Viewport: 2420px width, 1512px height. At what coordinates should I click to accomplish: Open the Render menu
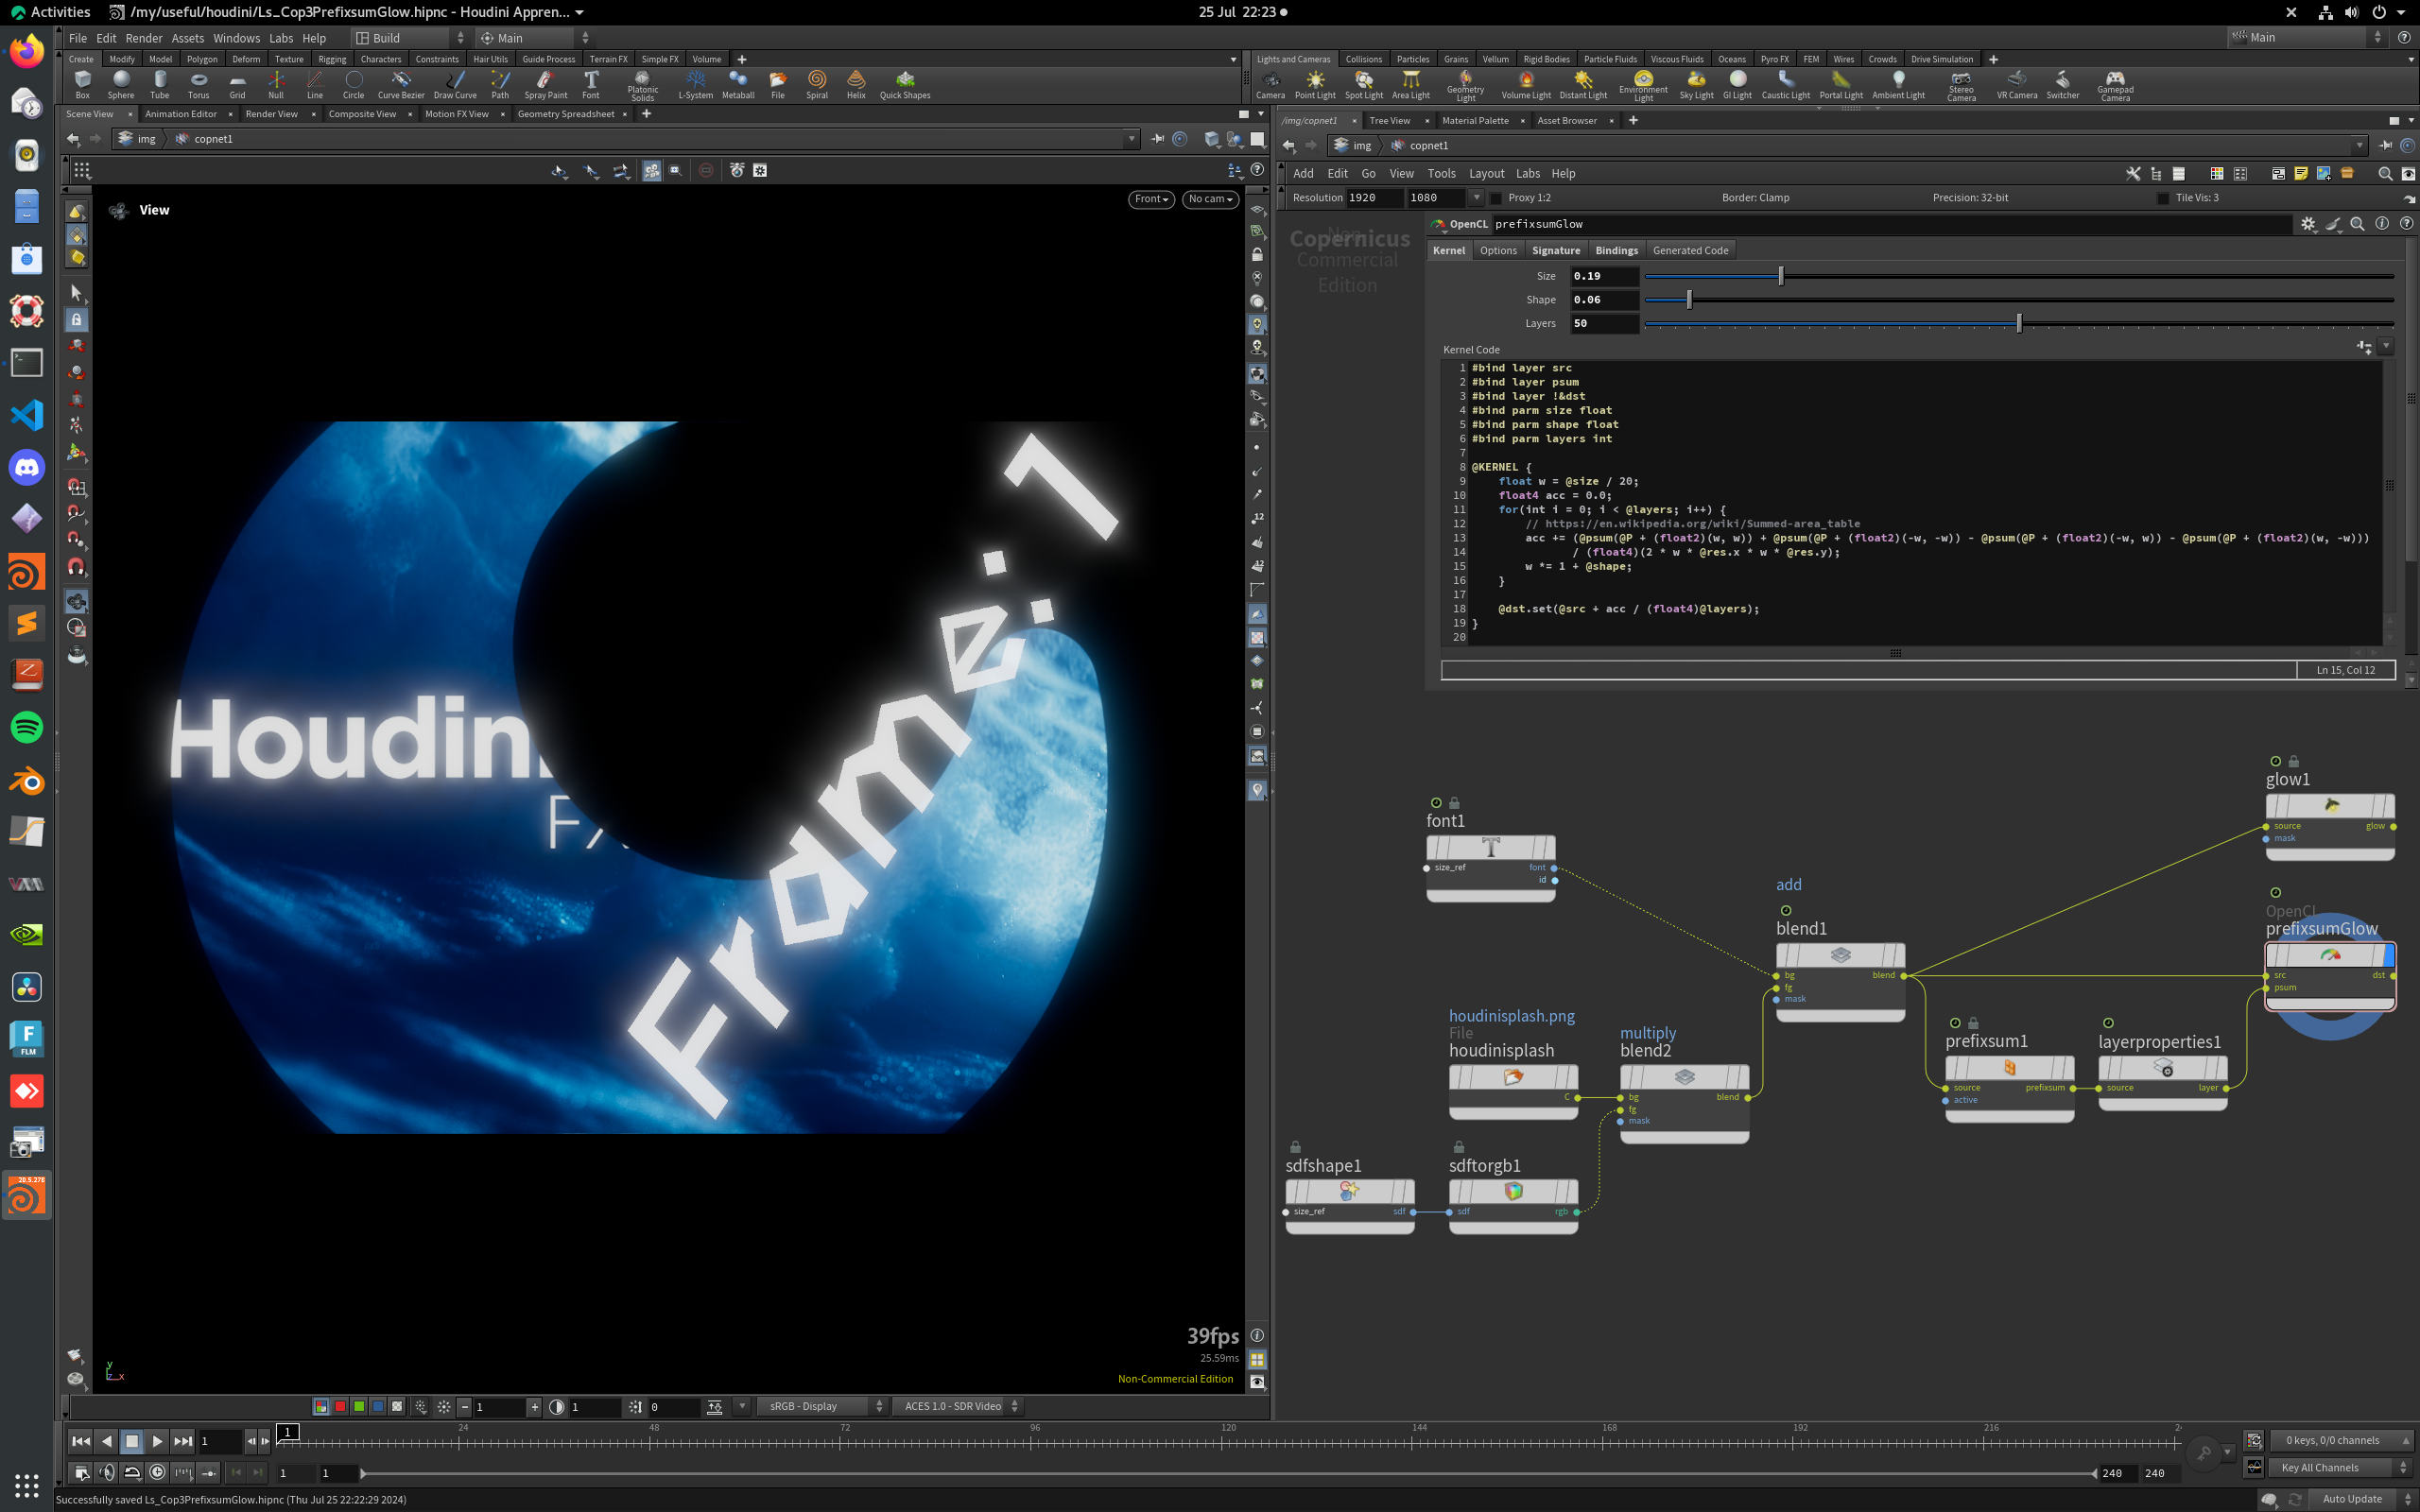[x=143, y=38]
